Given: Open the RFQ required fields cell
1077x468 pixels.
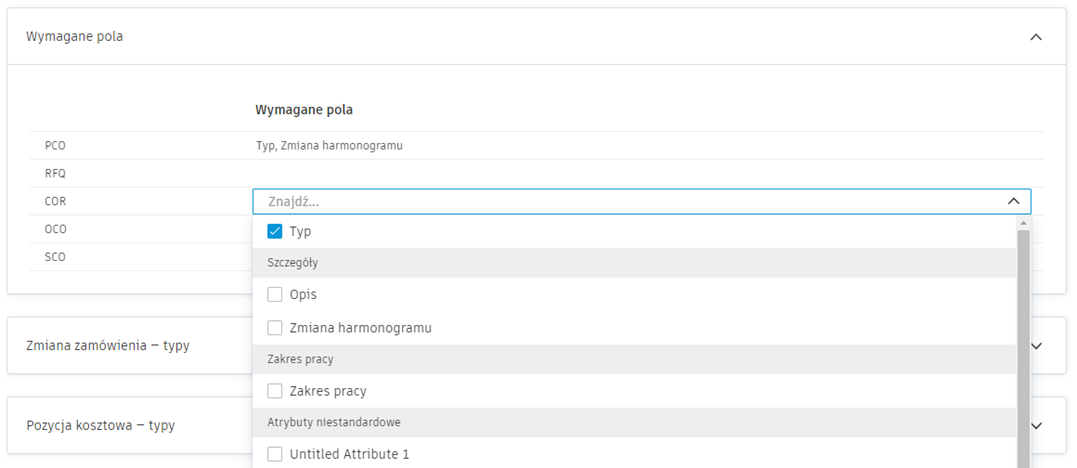Looking at the screenshot, I should [x=640, y=173].
